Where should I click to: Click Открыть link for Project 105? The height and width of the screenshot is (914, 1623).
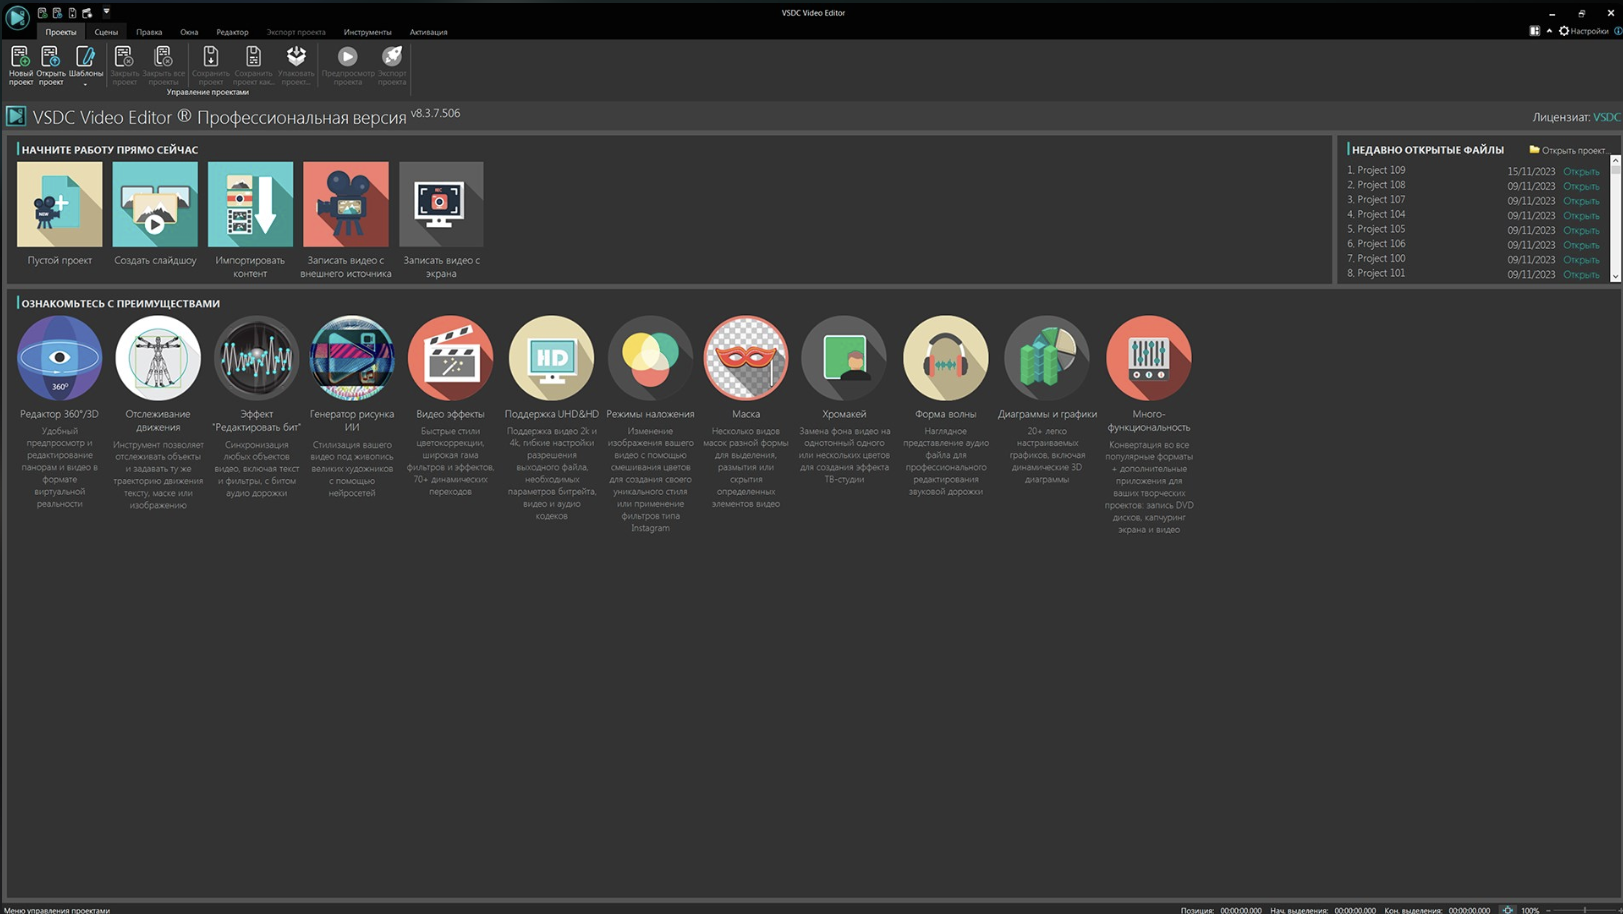coord(1581,230)
